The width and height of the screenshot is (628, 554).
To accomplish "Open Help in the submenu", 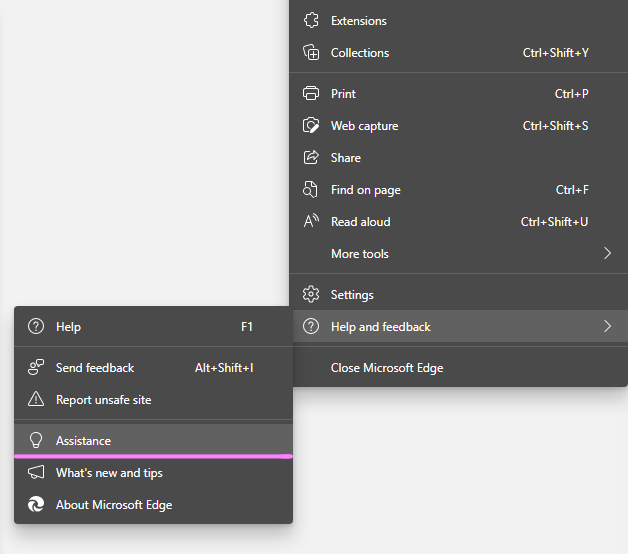I will pos(153,326).
